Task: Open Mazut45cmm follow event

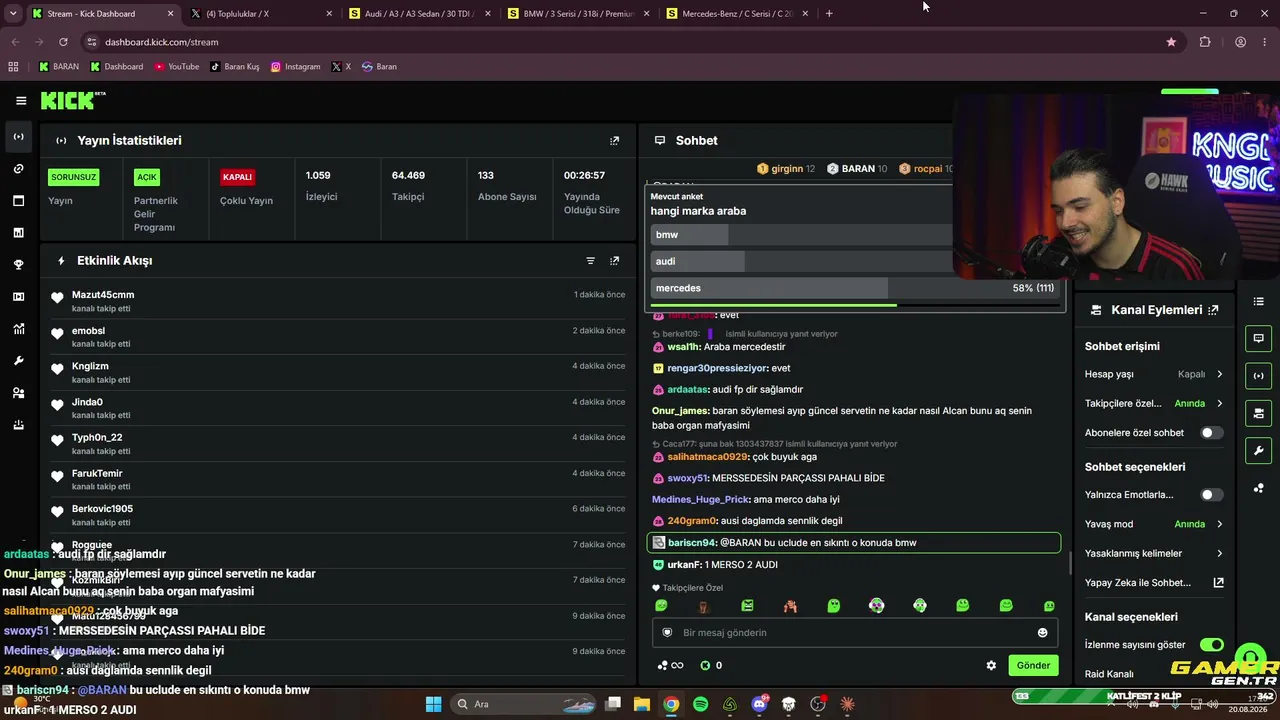Action: click(x=339, y=301)
